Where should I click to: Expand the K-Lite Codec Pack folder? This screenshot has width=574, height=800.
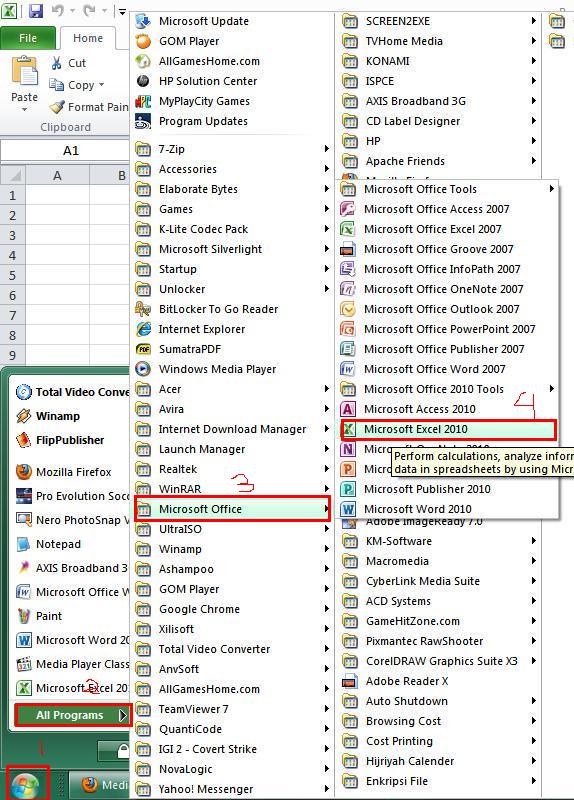click(x=233, y=229)
